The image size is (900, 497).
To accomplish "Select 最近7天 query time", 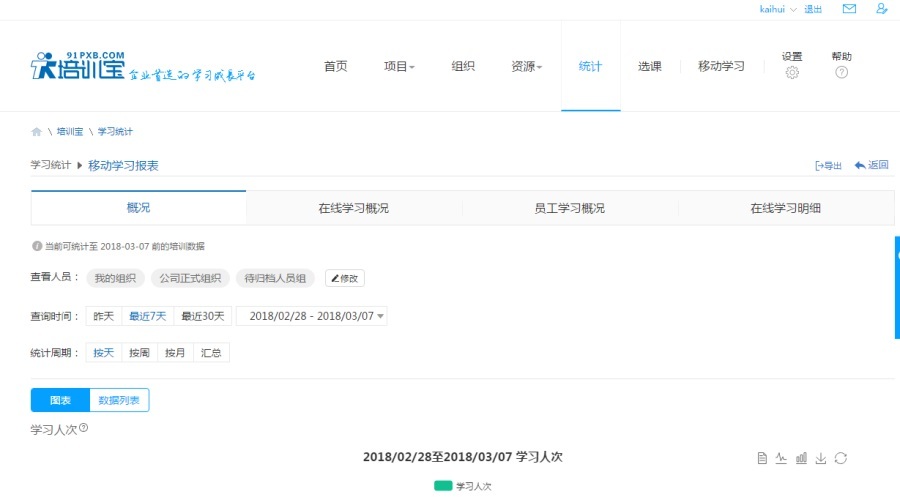I will pos(148,316).
